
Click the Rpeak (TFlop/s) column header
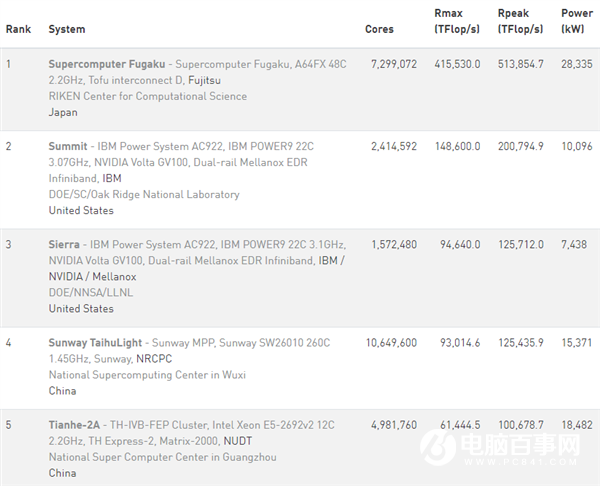520,23
